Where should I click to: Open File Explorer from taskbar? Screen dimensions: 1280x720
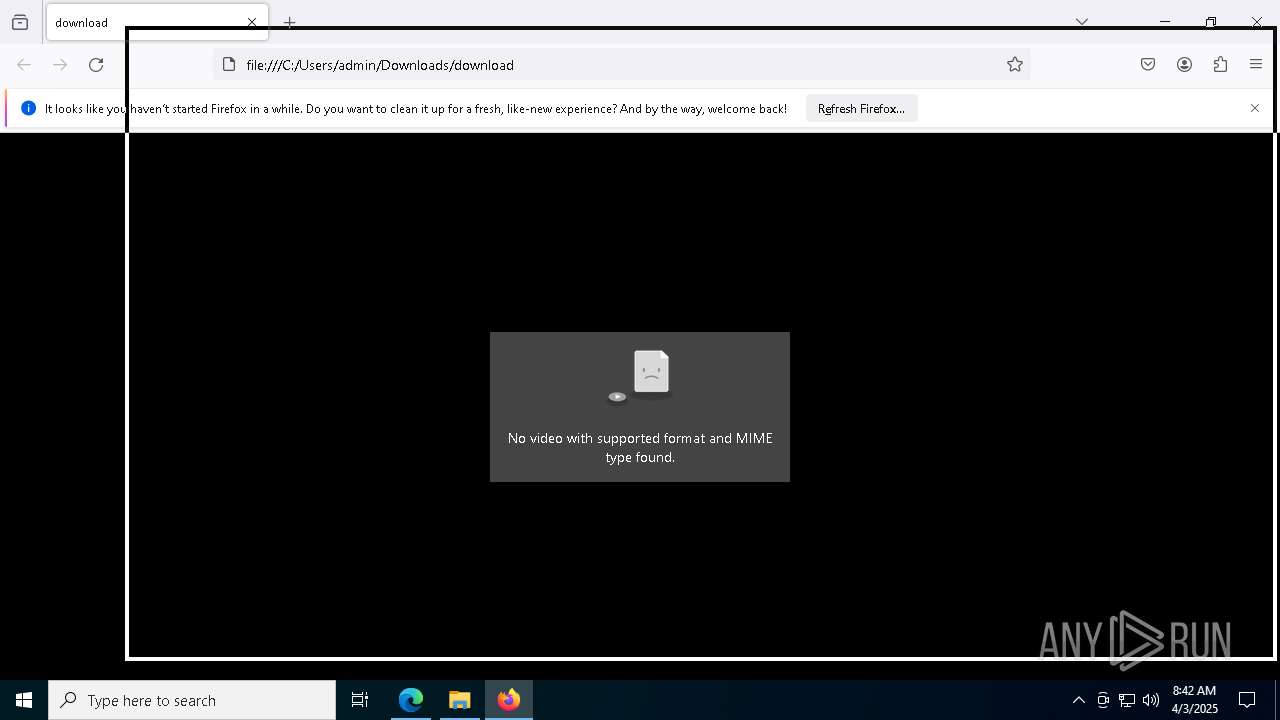point(460,700)
